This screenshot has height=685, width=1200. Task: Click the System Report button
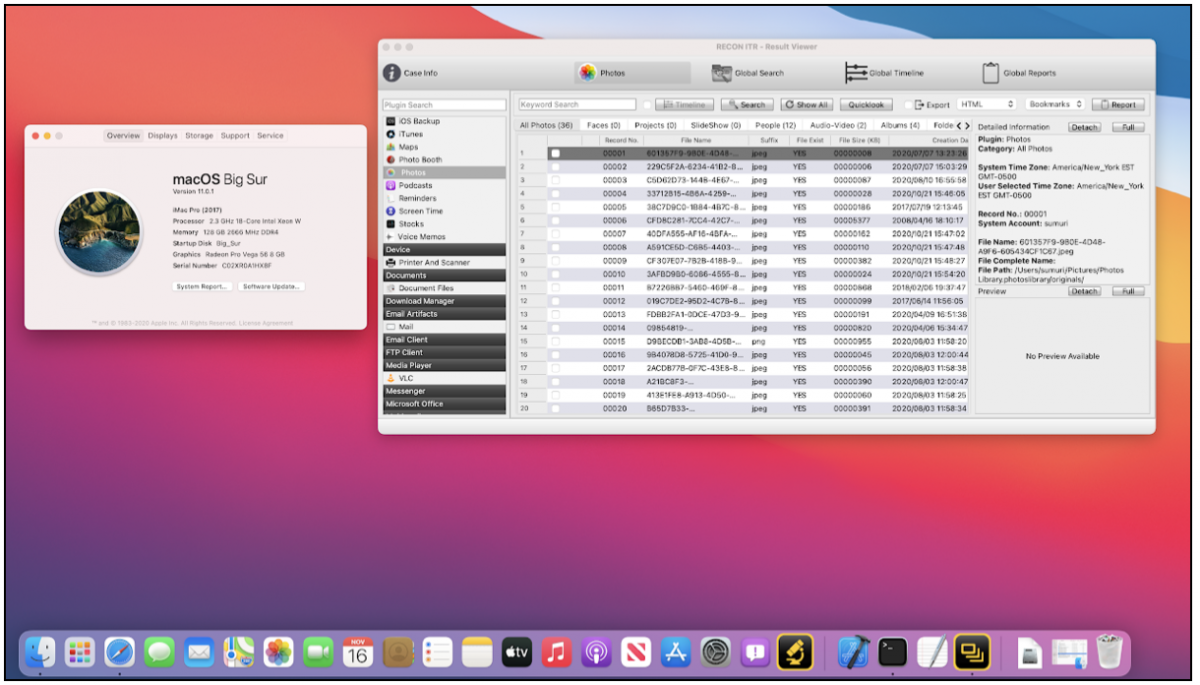pos(202,286)
